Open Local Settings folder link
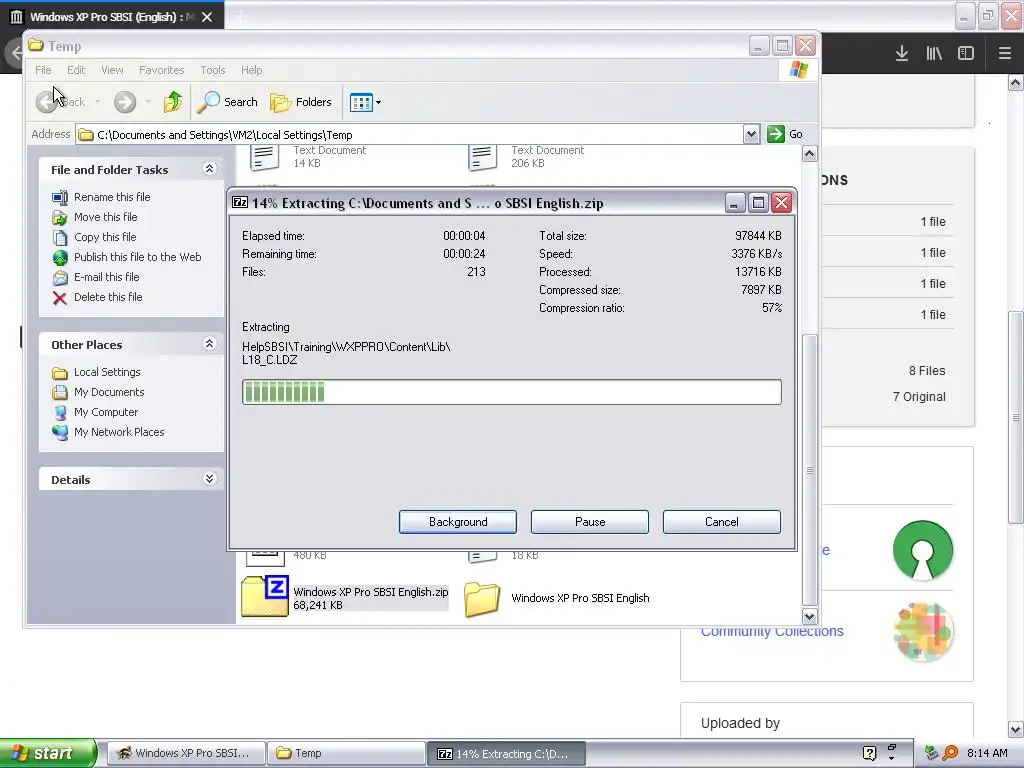 tap(107, 372)
